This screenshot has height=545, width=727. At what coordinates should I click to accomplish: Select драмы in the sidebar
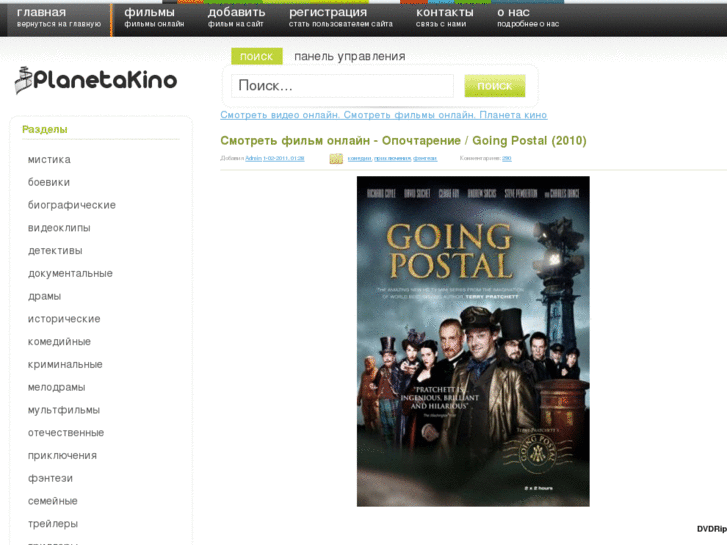(45, 296)
